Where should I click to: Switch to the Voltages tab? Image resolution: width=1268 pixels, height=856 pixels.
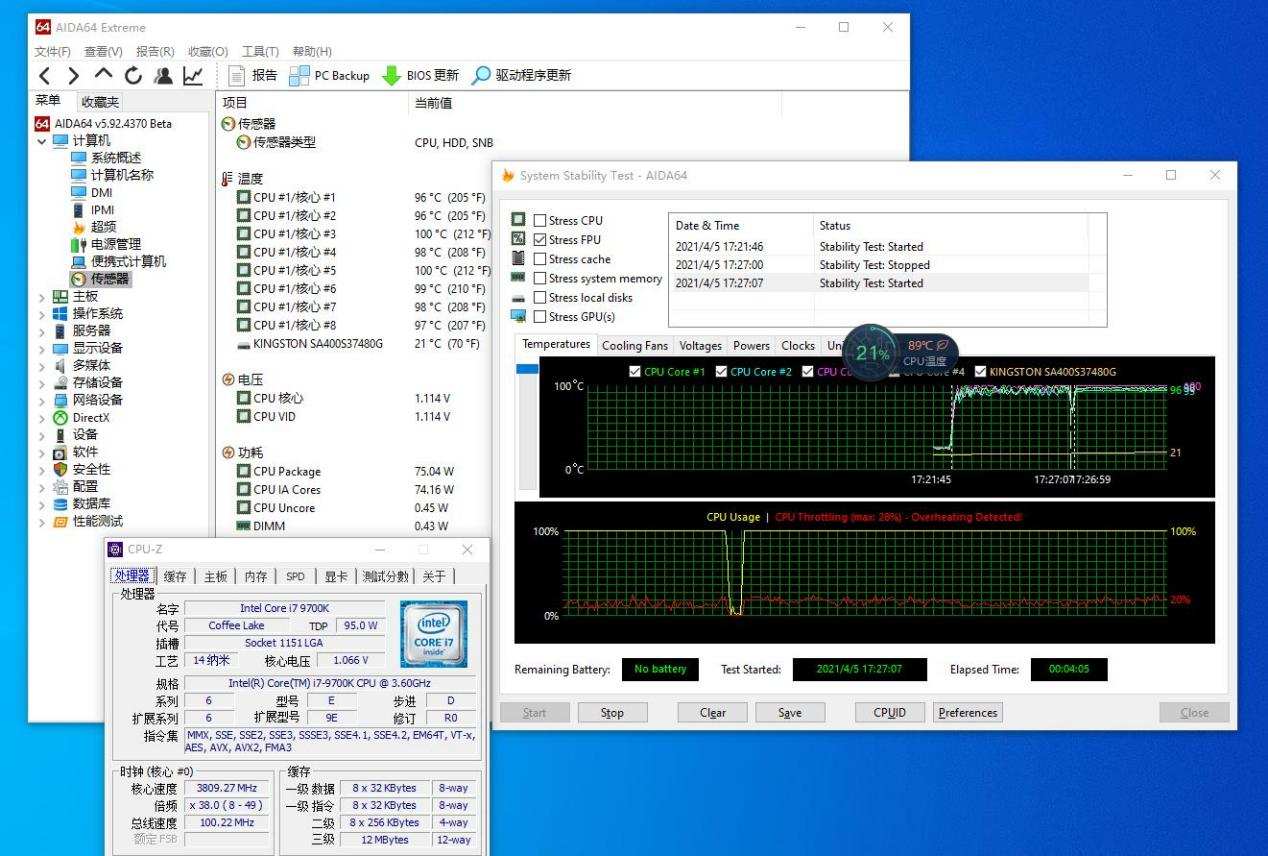tap(700, 346)
